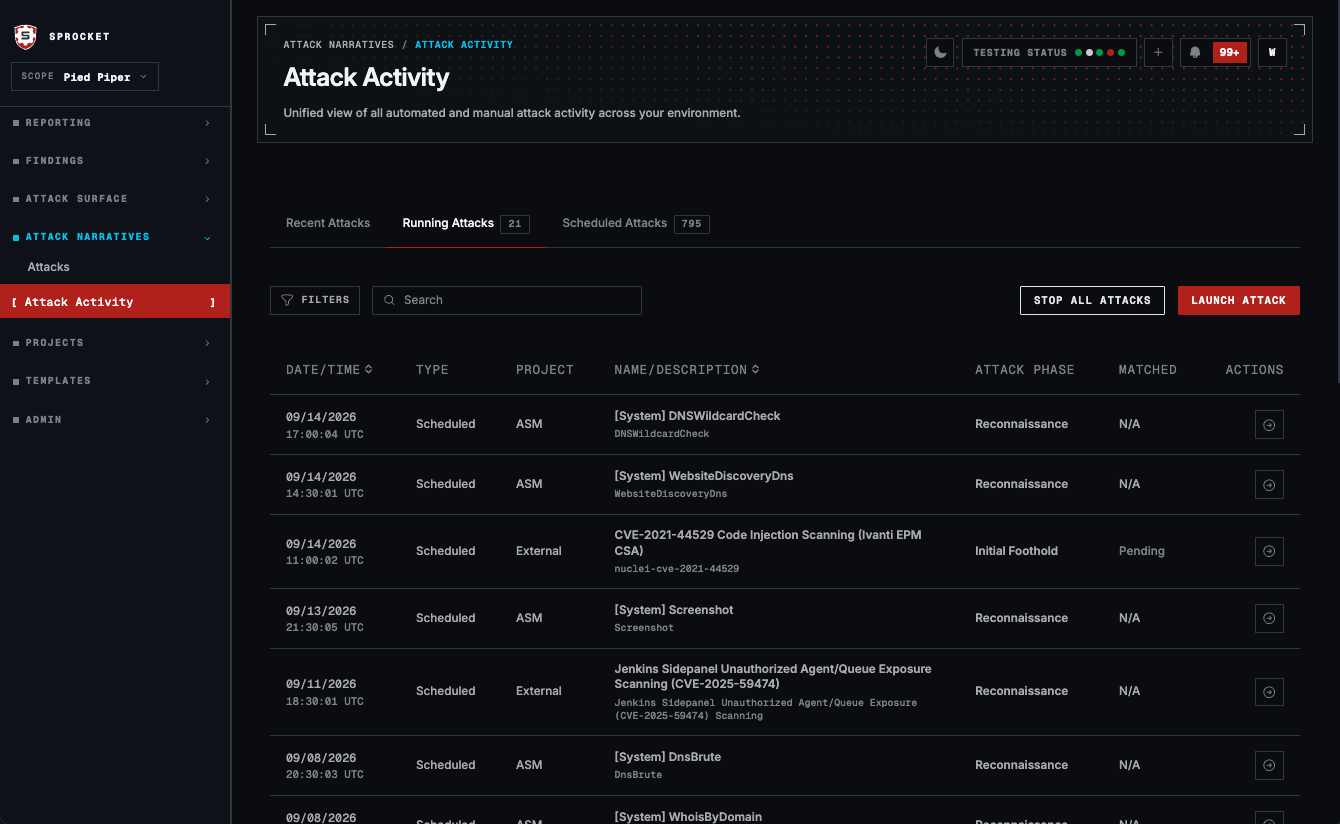This screenshot has height=824, width=1340.
Task: Open the Filters panel
Action: [315, 300]
